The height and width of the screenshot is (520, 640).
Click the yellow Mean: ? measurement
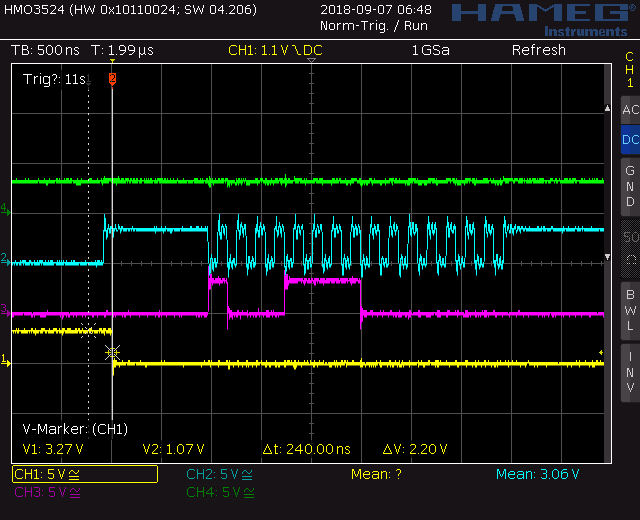(x=376, y=474)
